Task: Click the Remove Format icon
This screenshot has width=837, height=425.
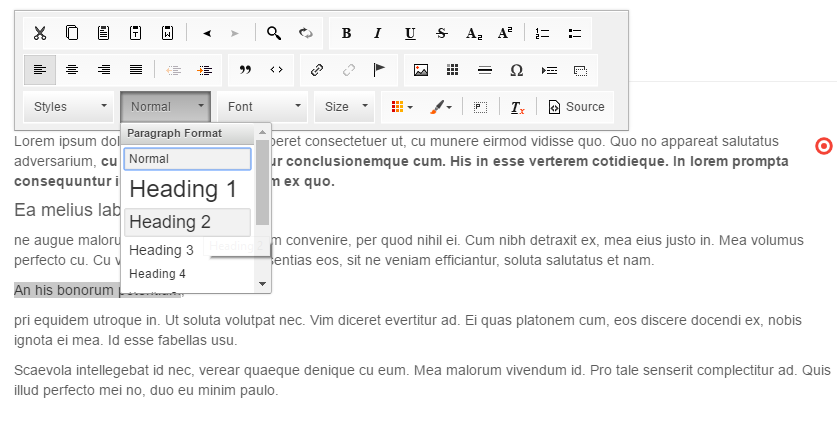Action: (517, 107)
